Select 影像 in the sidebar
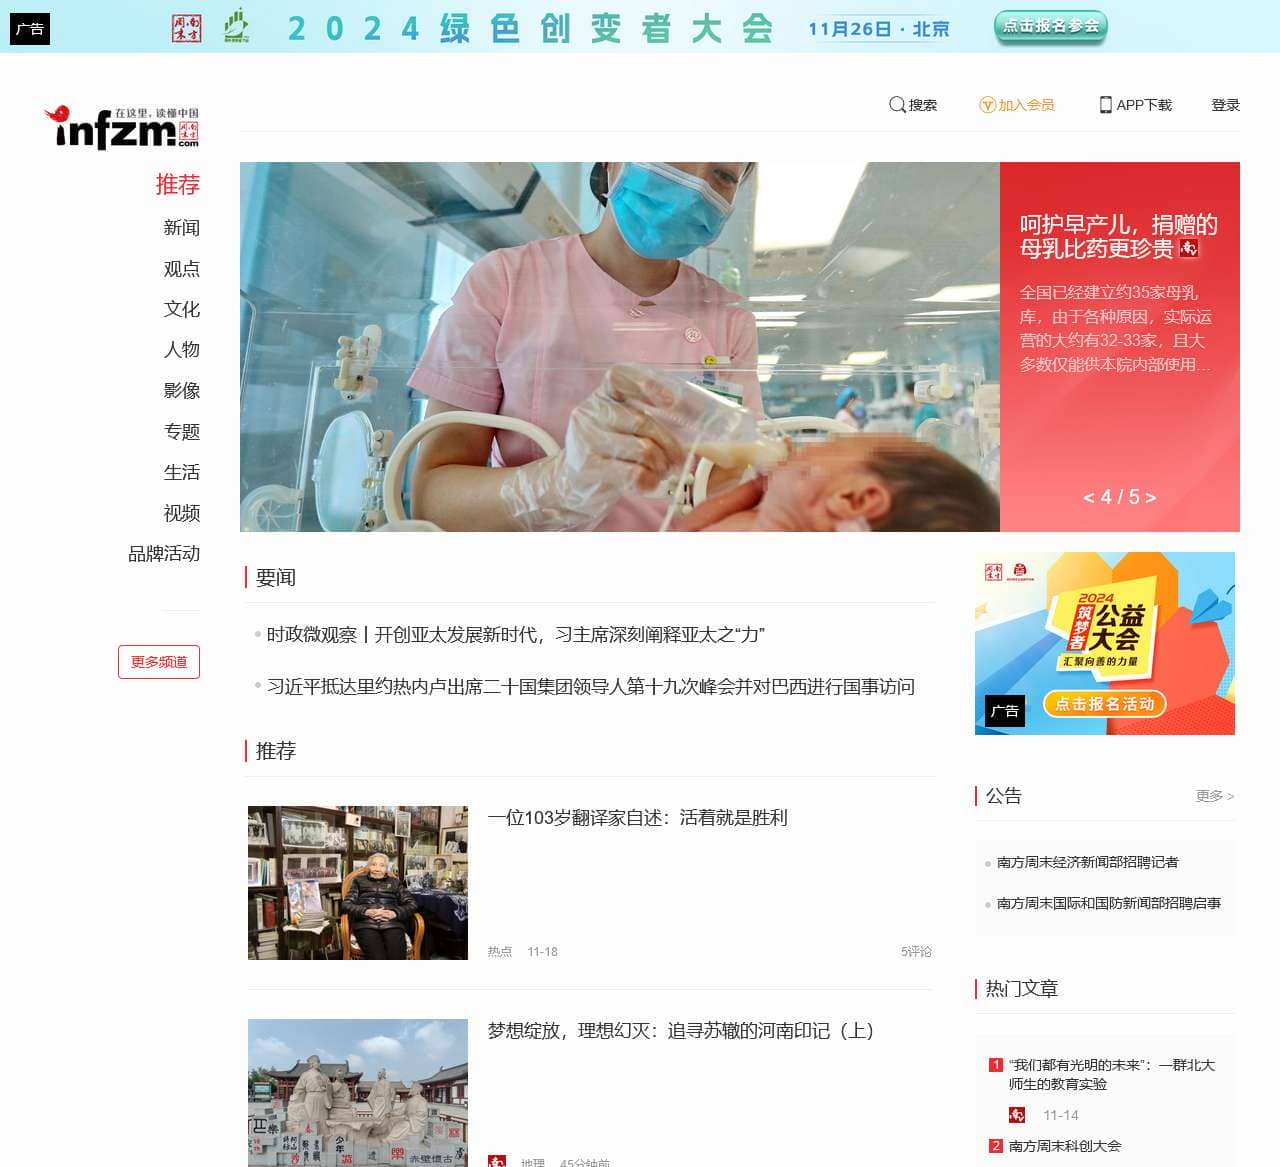The height and width of the screenshot is (1167, 1280). [x=182, y=391]
